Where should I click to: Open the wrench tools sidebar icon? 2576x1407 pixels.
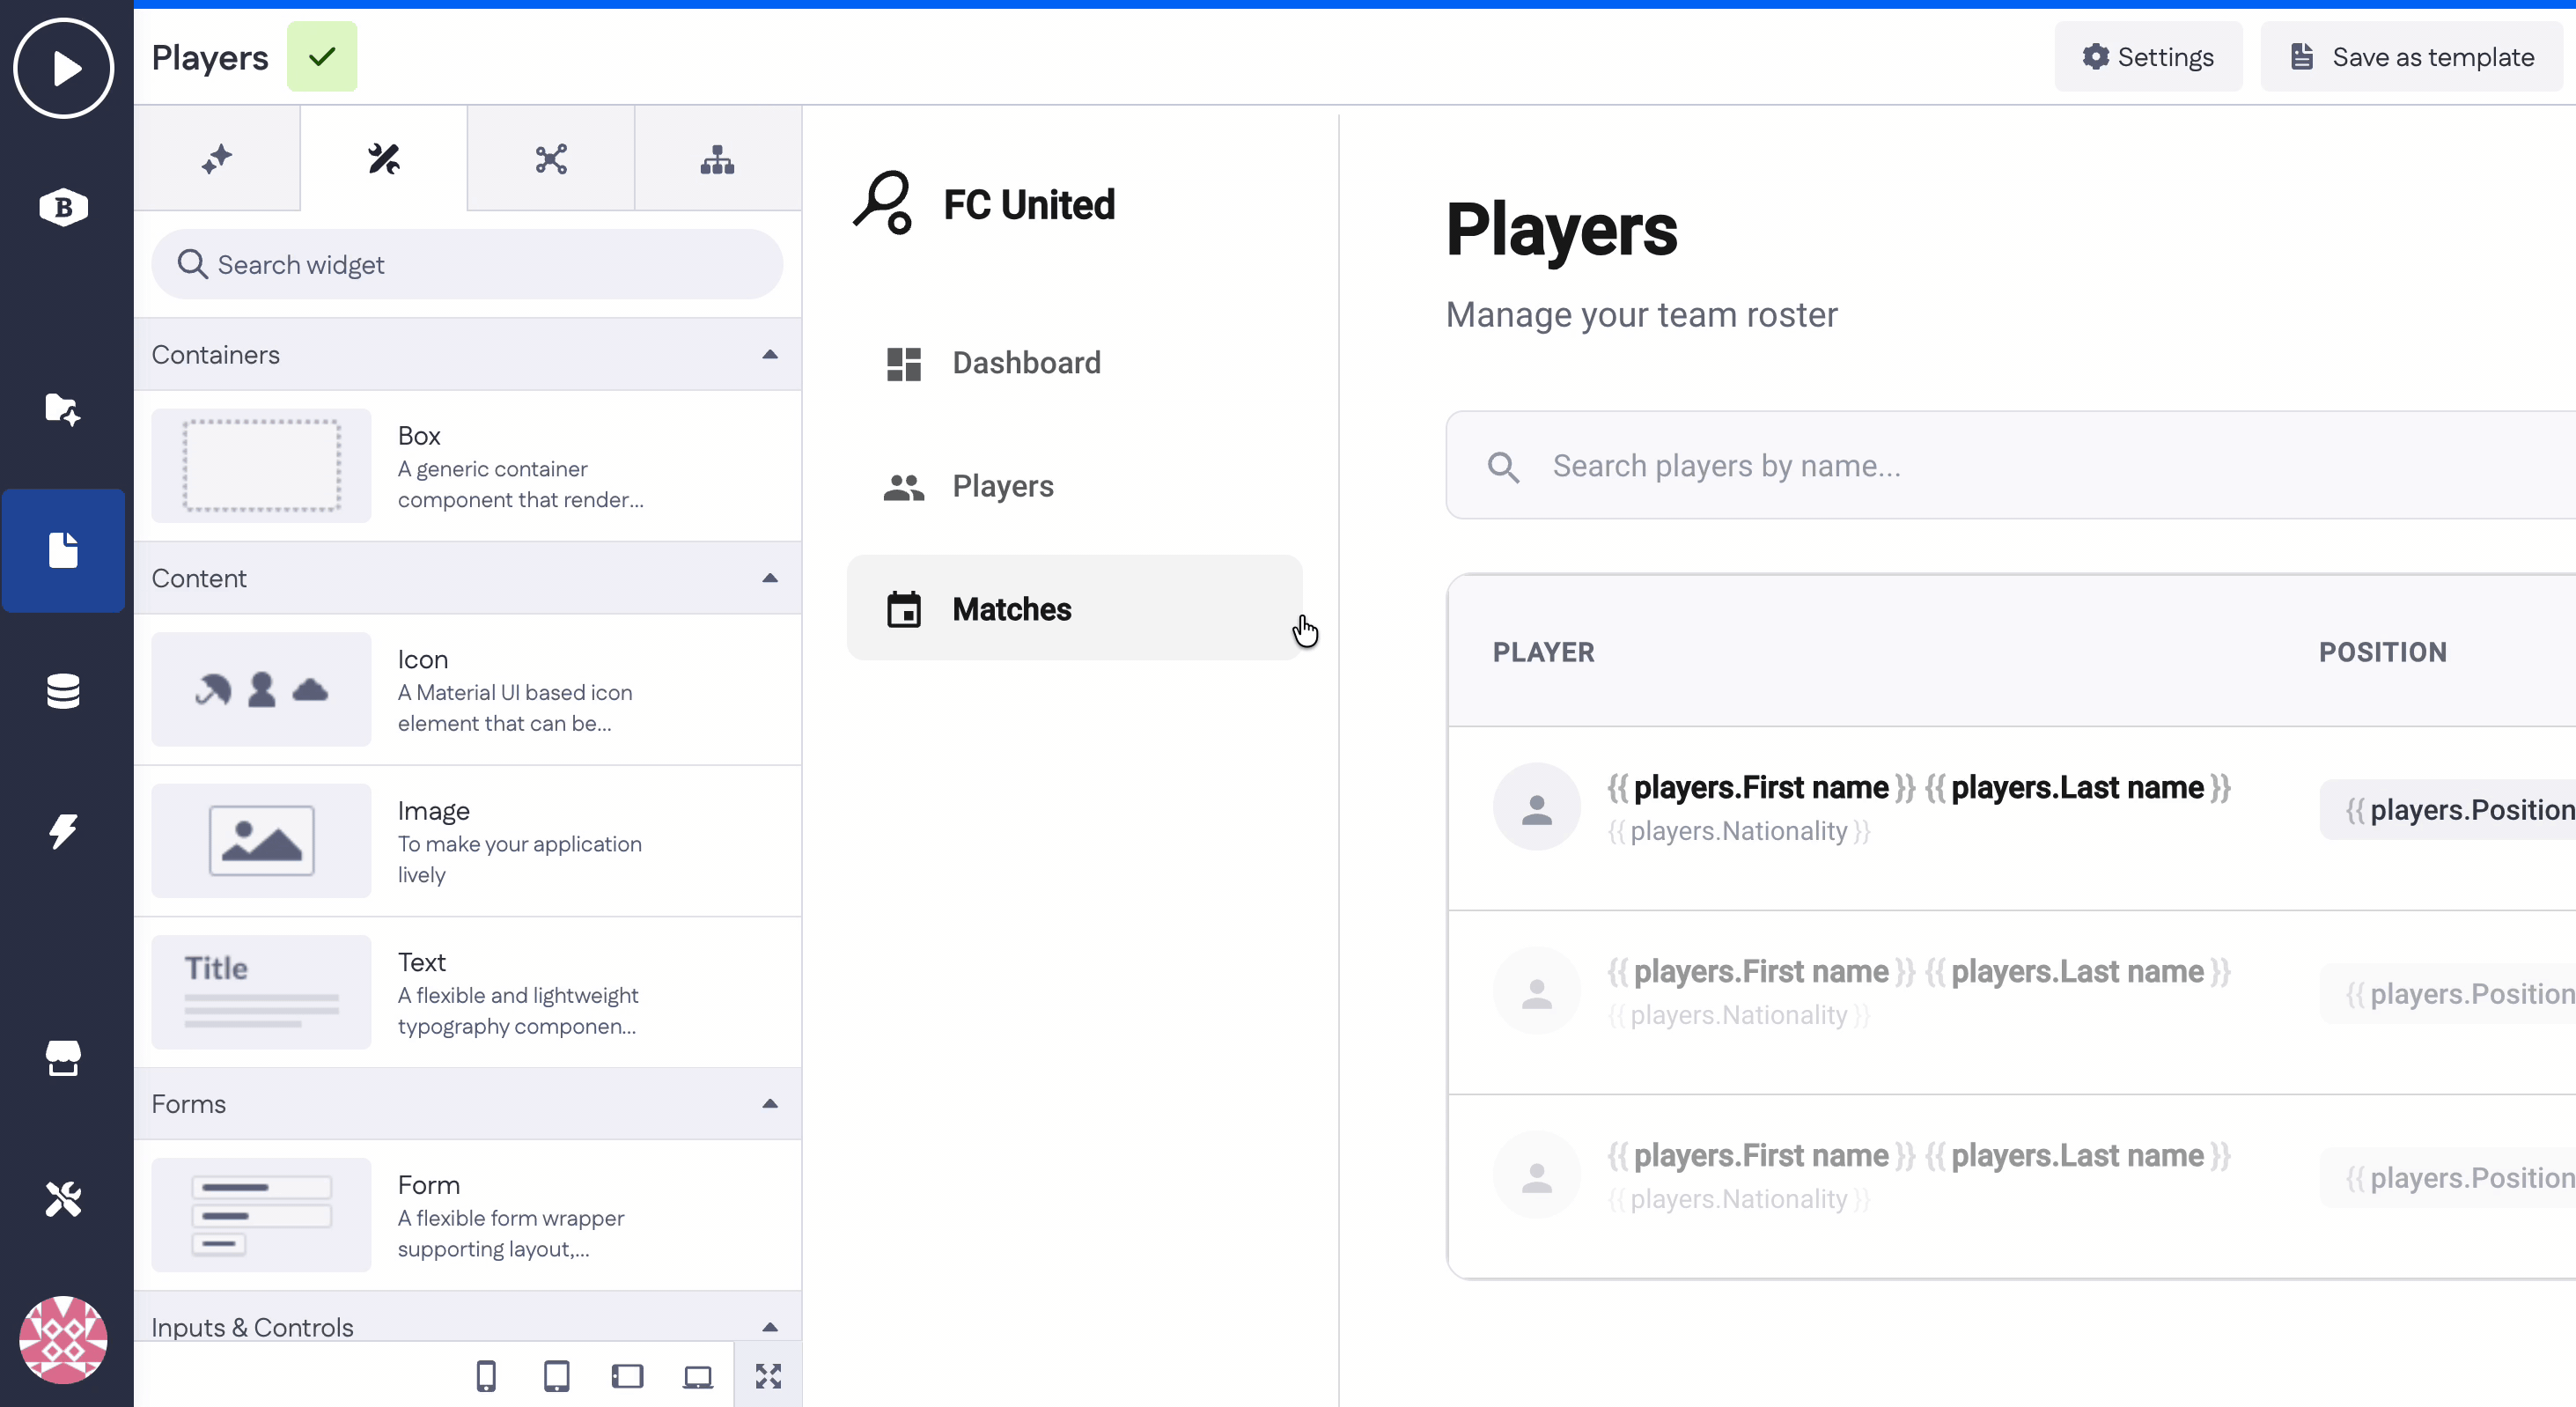pyautogui.click(x=63, y=1198)
